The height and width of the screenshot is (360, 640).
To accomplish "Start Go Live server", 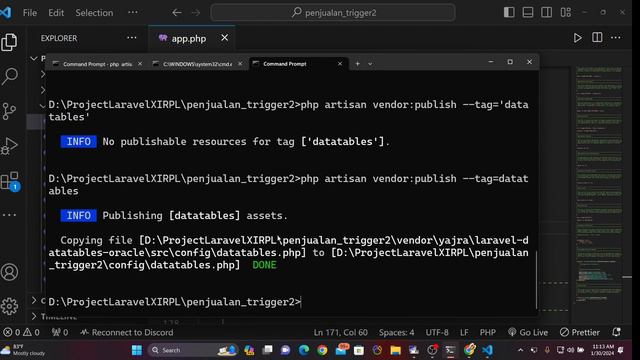I will pyautogui.click(x=528, y=332).
